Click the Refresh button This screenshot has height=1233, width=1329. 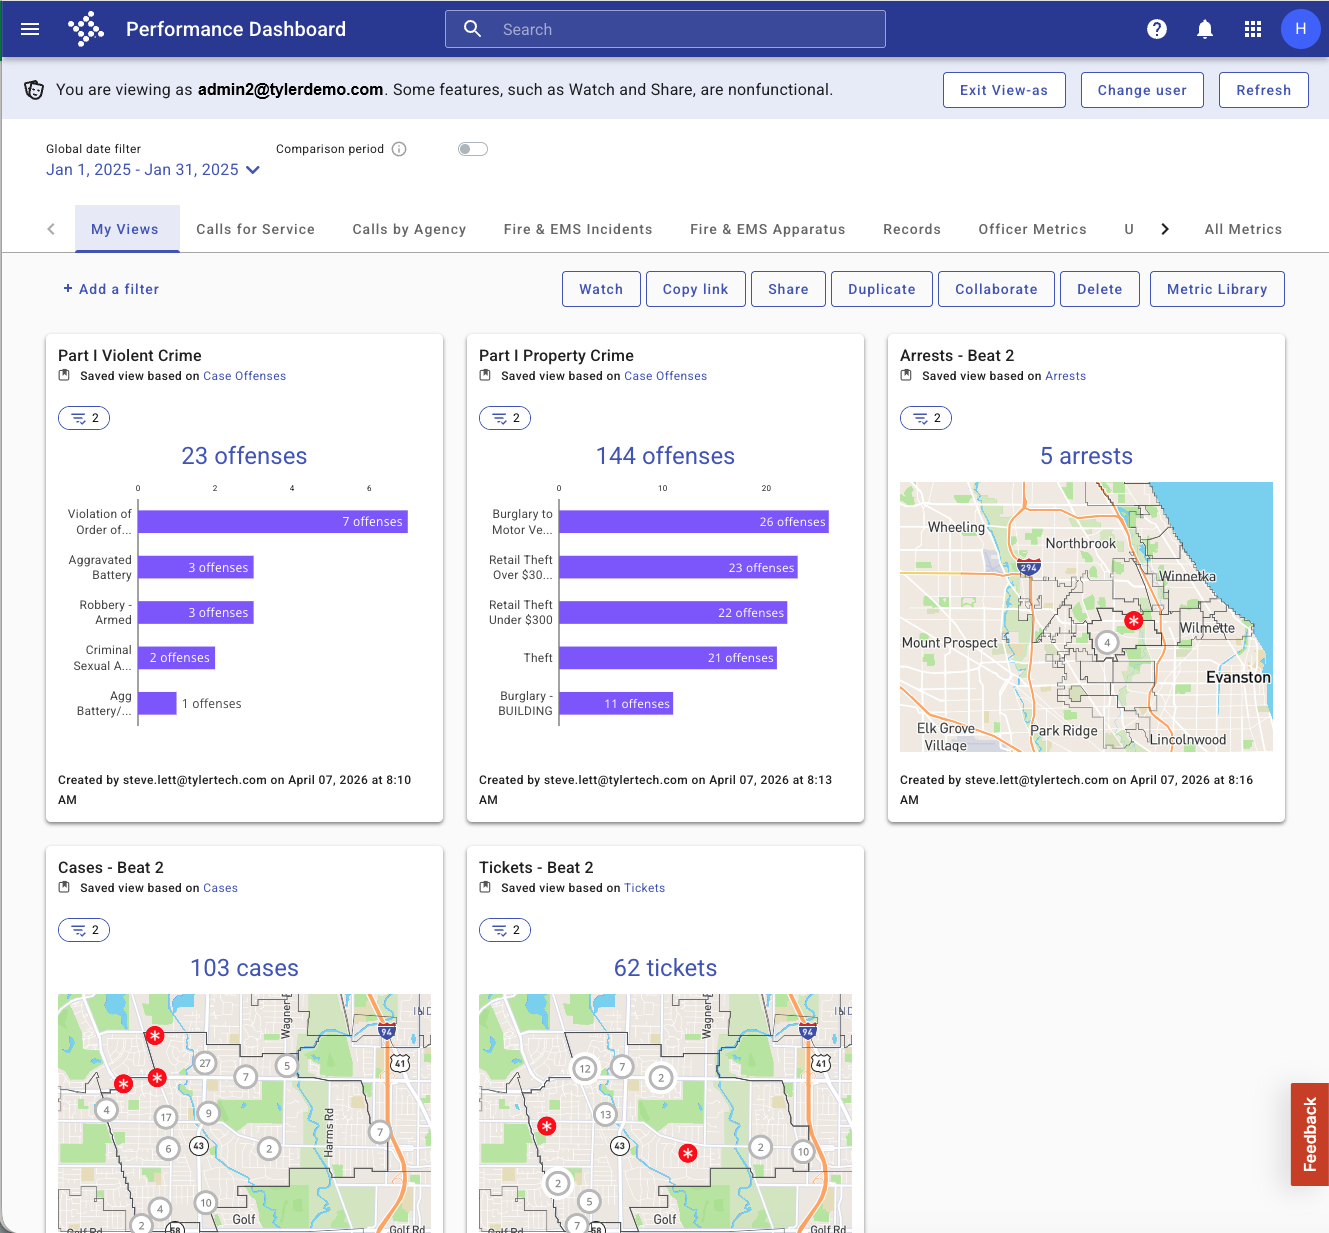1264,90
